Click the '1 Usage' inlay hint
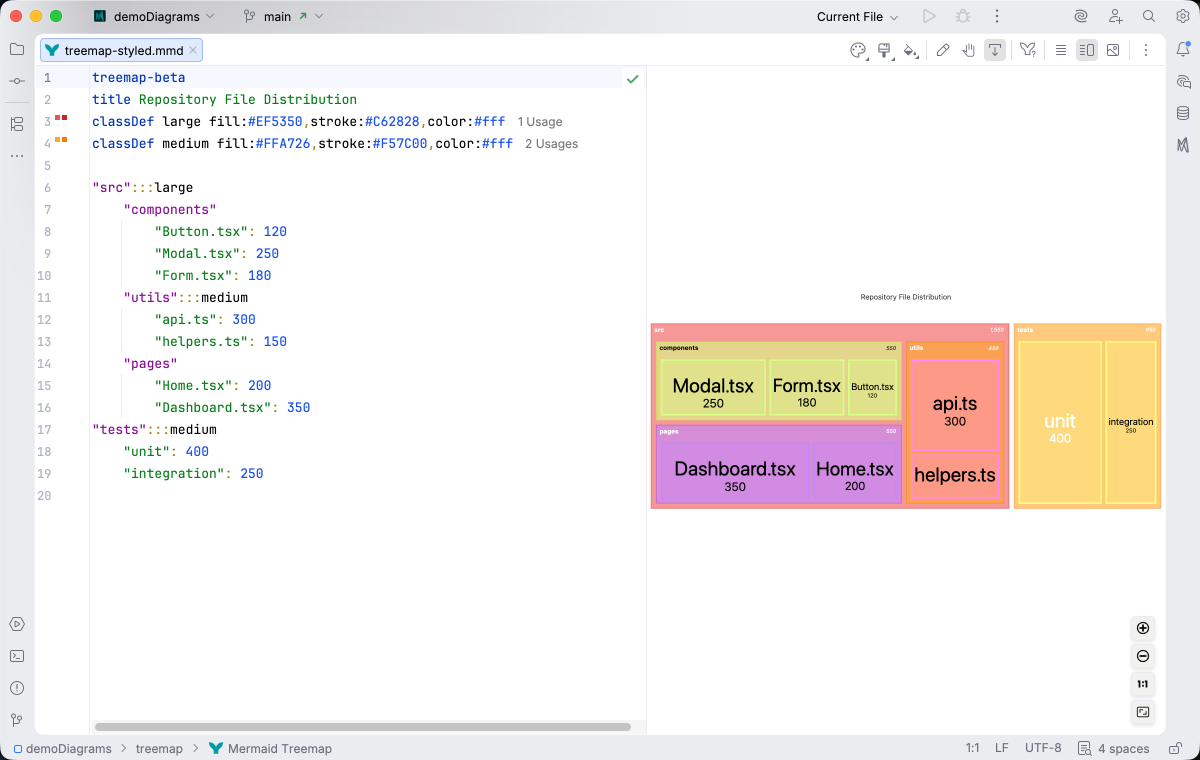The width and height of the screenshot is (1200, 760). (x=540, y=122)
